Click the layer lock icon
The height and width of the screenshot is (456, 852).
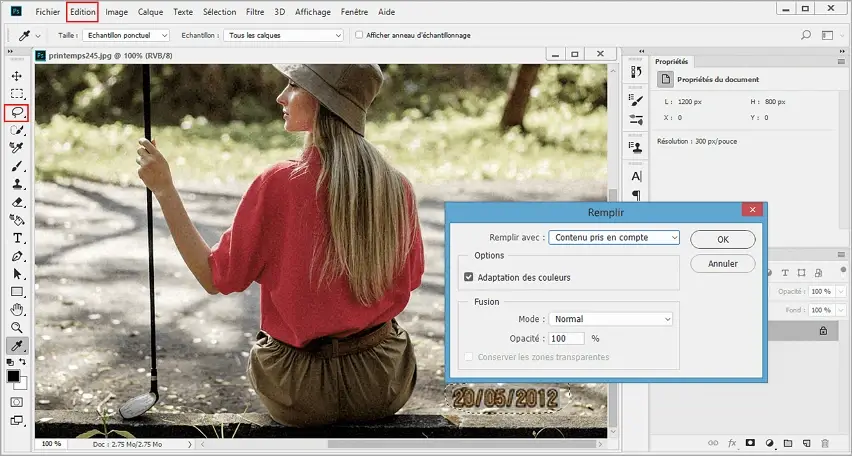pos(823,330)
